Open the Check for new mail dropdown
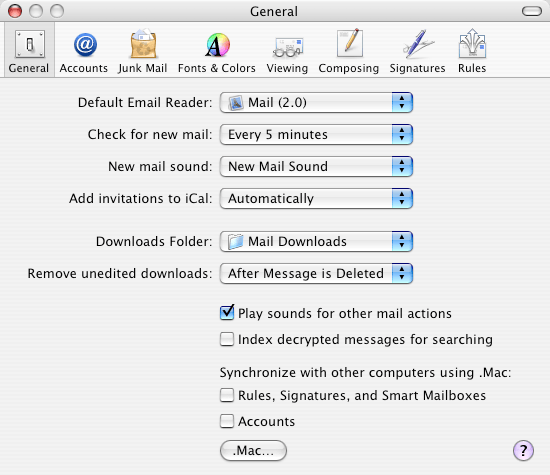Viewport: 550px width, 475px height. pos(316,134)
